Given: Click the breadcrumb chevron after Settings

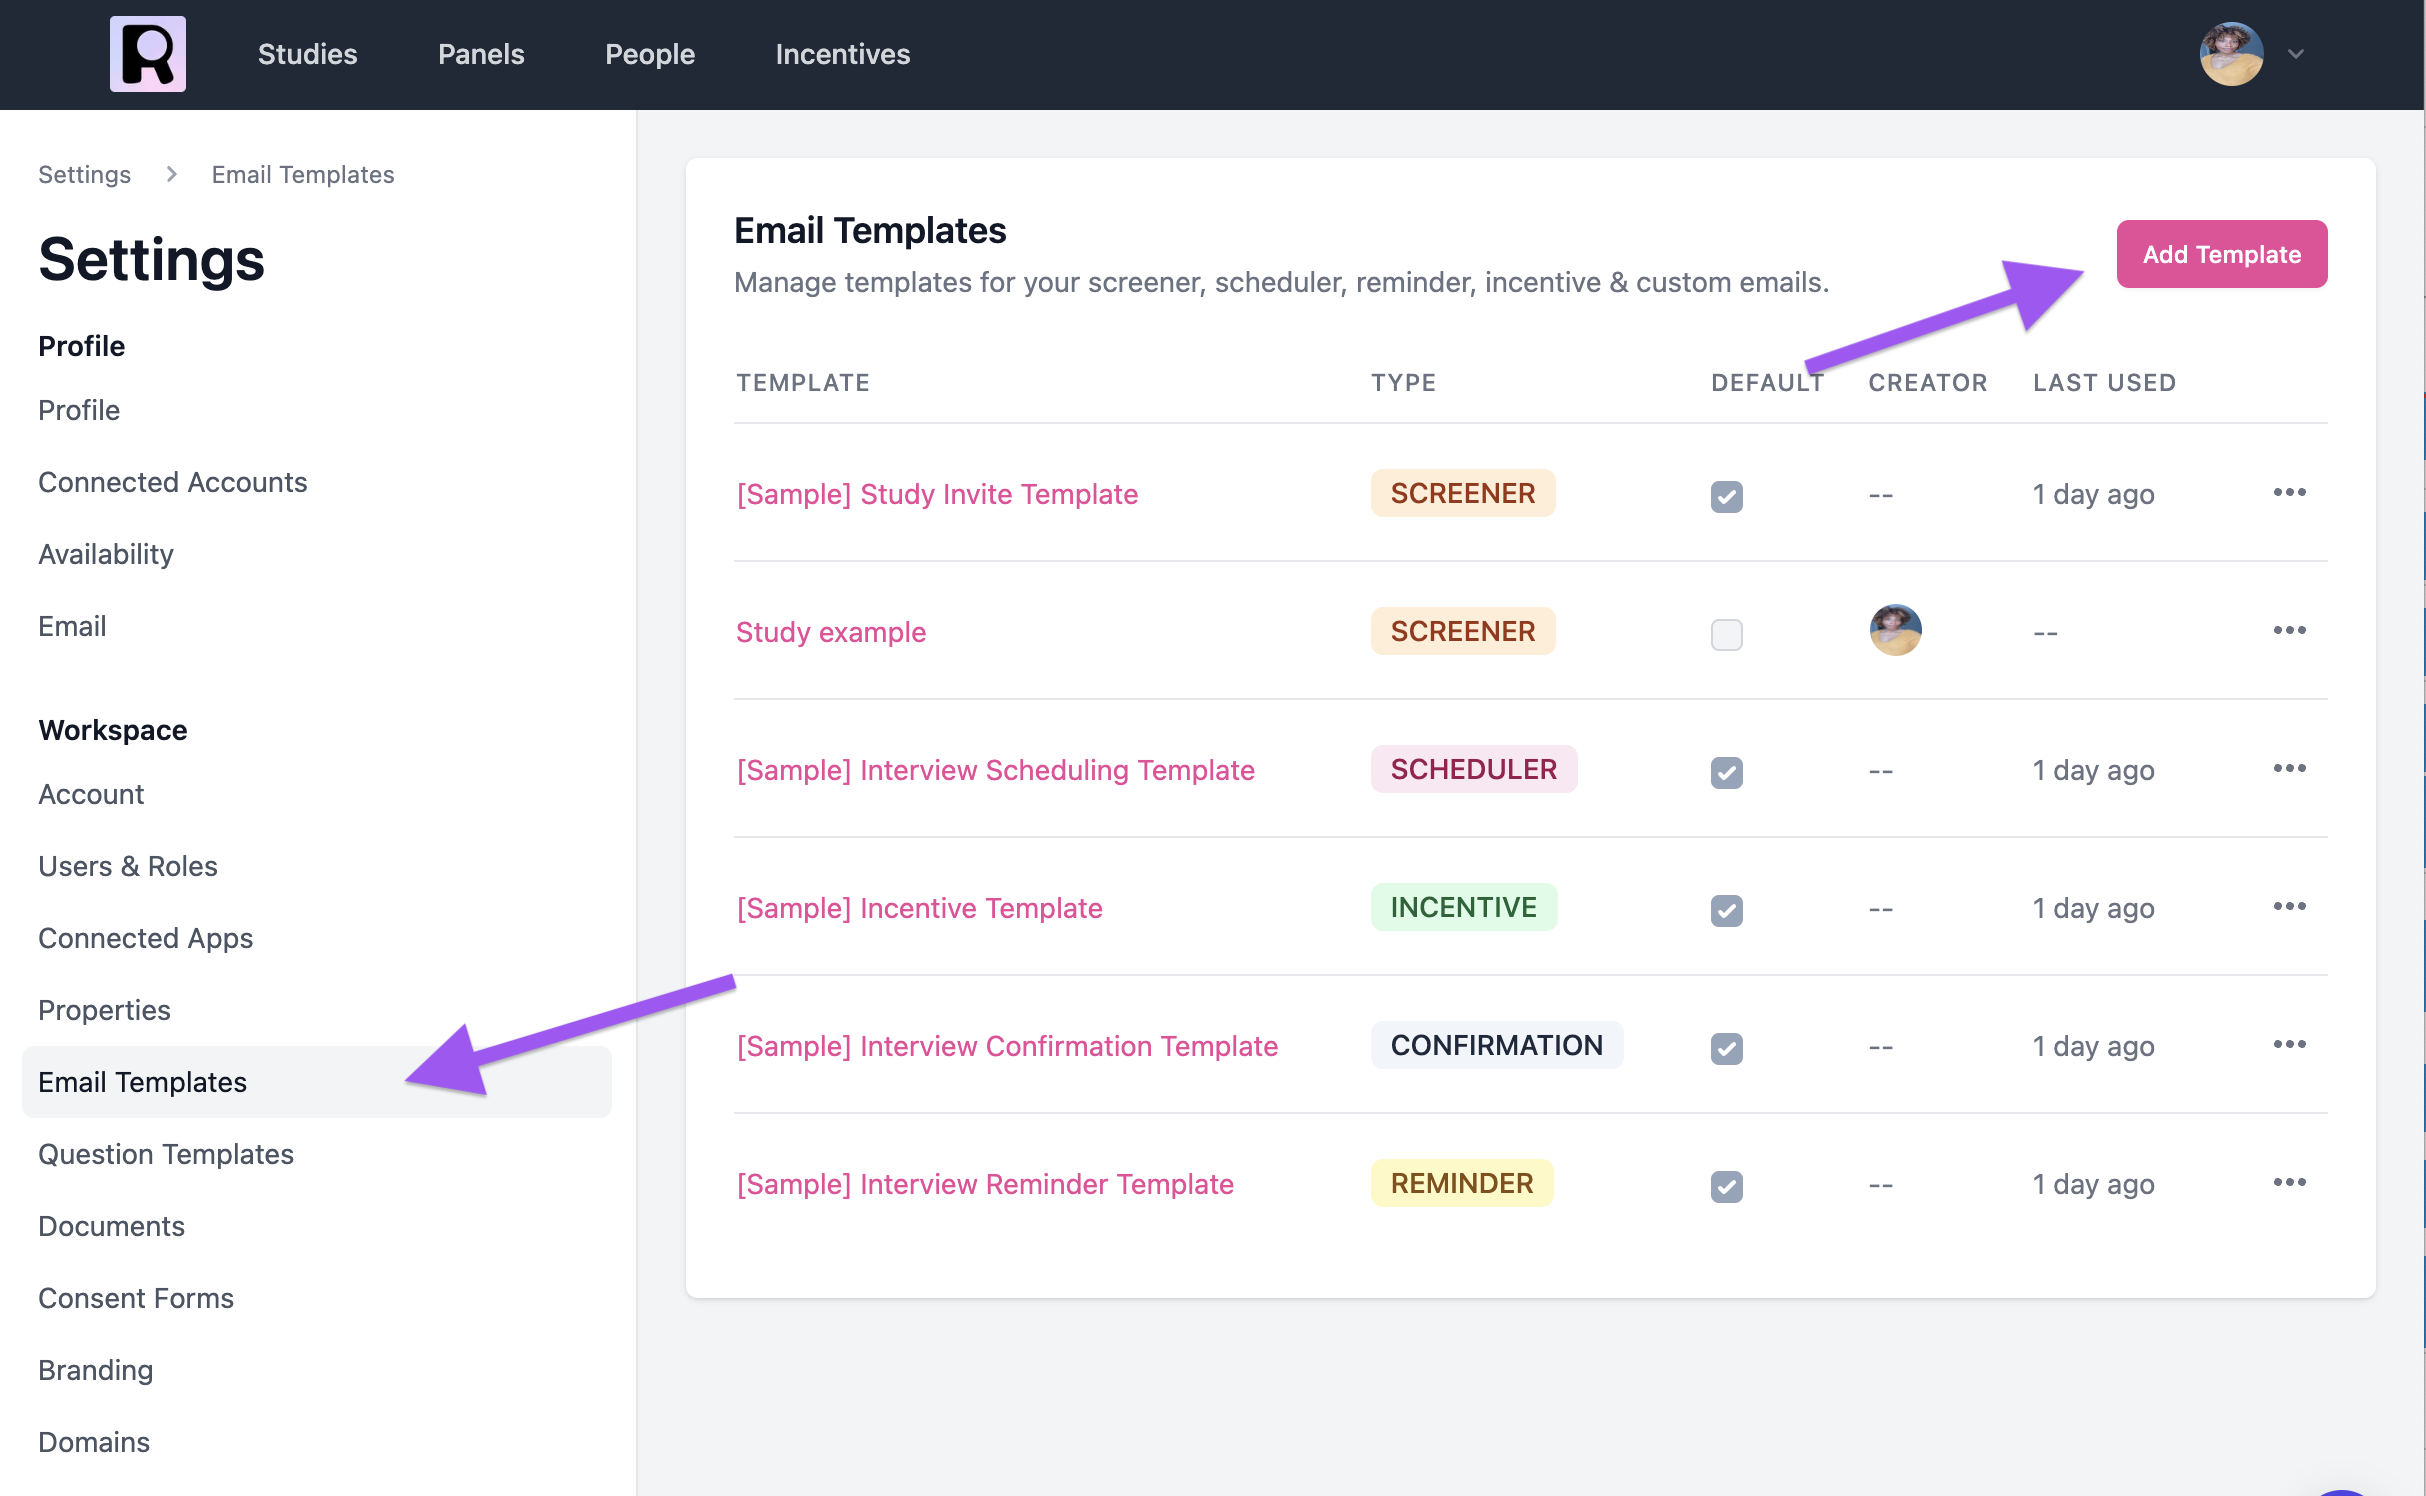Looking at the screenshot, I should (x=171, y=175).
